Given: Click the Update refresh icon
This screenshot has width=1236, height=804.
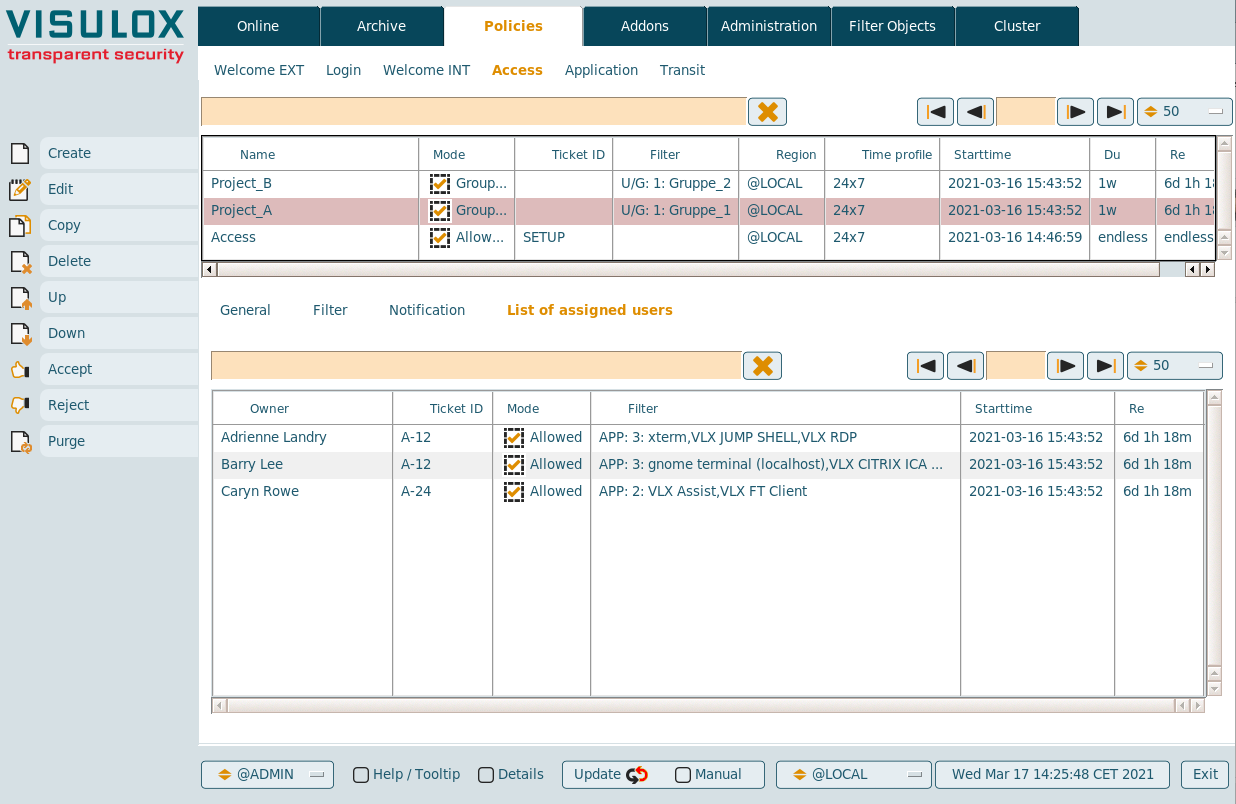Looking at the screenshot, I should click(637, 775).
